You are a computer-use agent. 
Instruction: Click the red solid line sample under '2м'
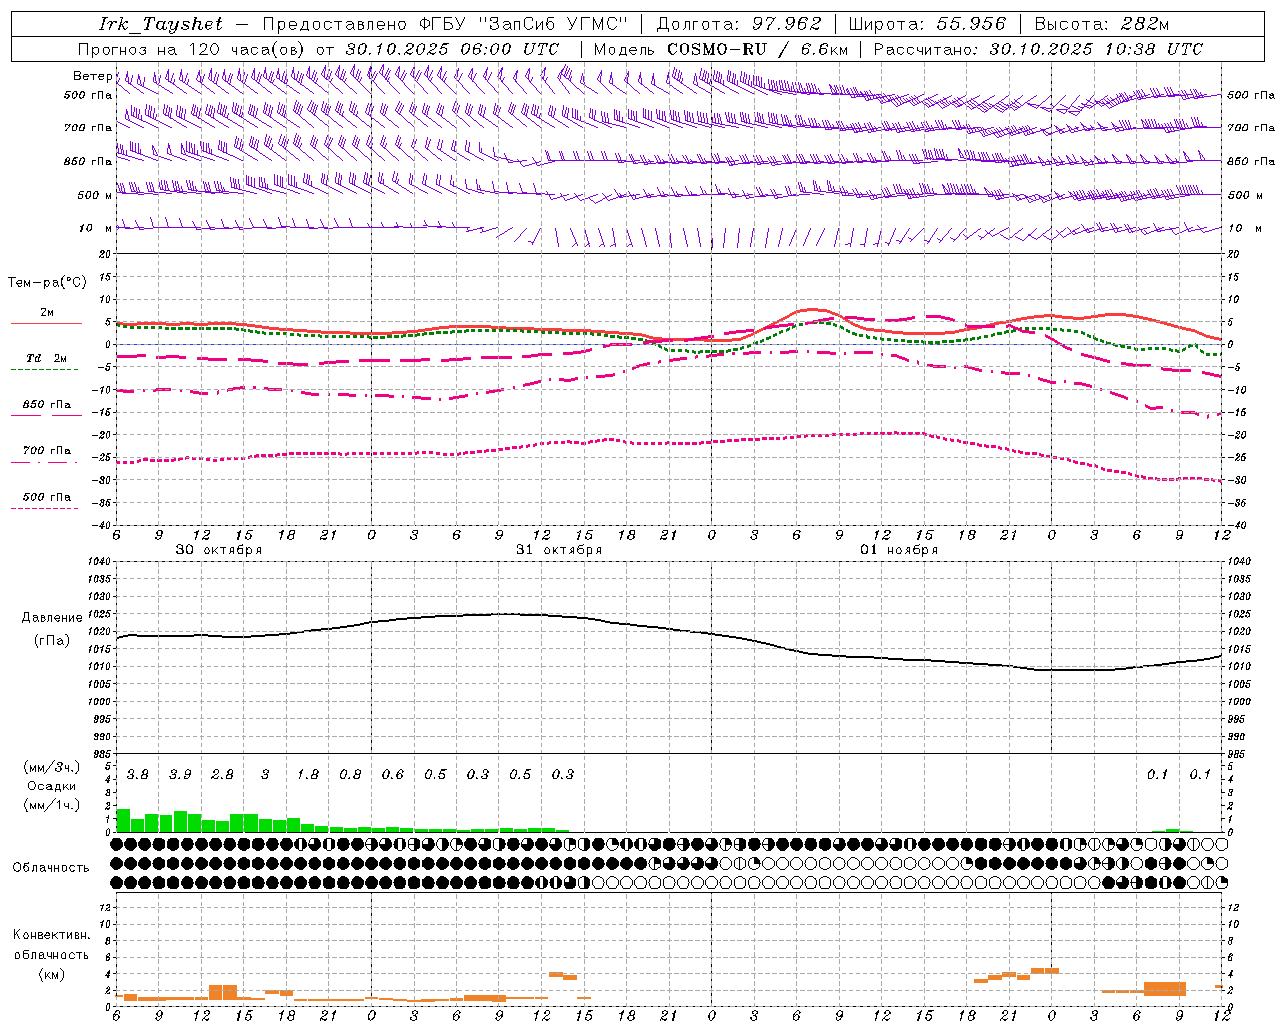click(46, 324)
